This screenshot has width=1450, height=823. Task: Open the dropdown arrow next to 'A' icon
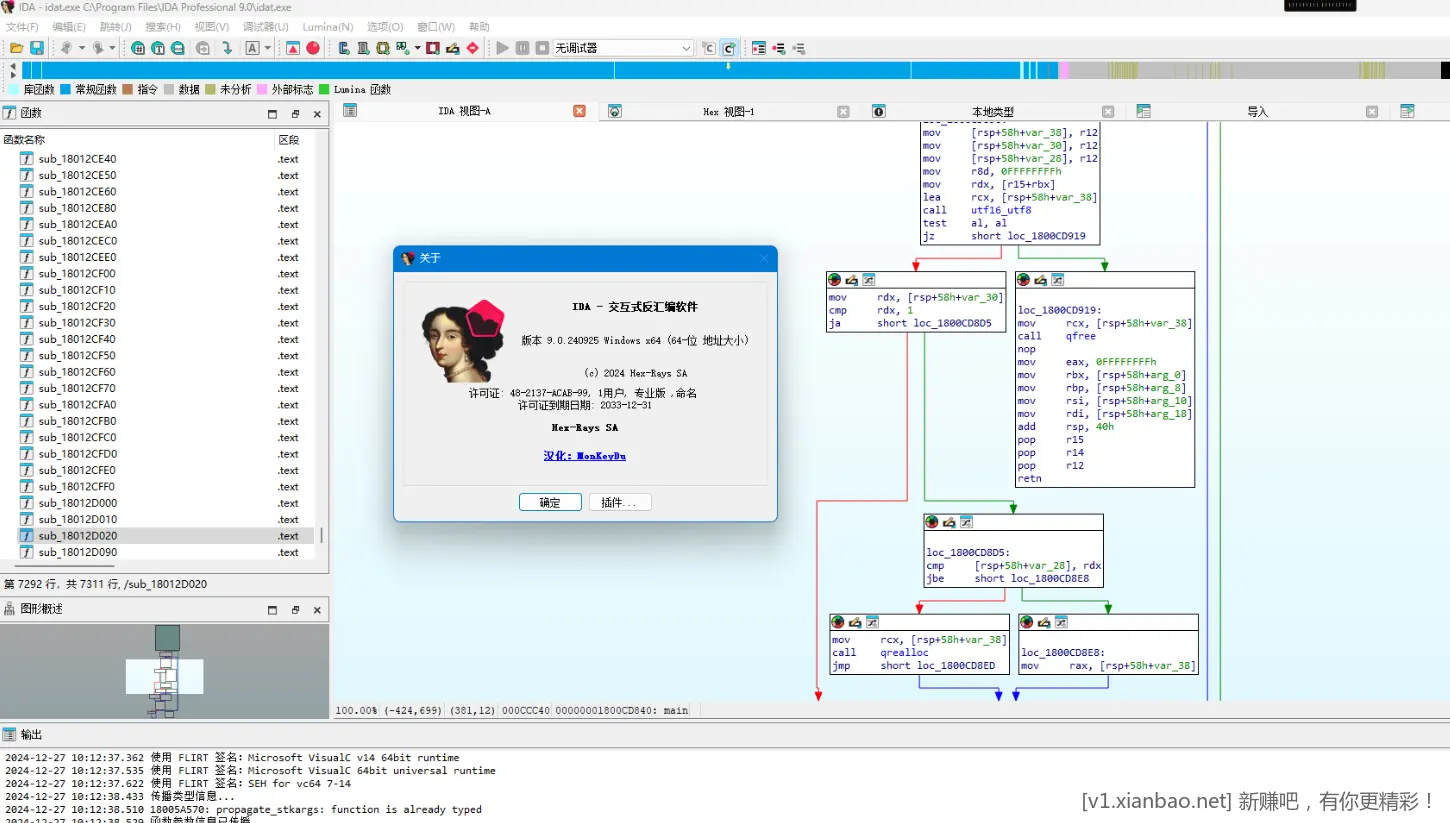(267, 48)
